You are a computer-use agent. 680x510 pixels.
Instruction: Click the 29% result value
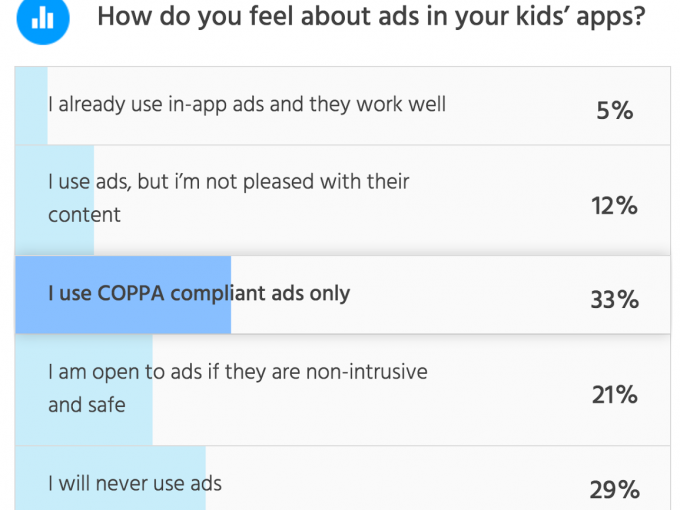tap(615, 490)
